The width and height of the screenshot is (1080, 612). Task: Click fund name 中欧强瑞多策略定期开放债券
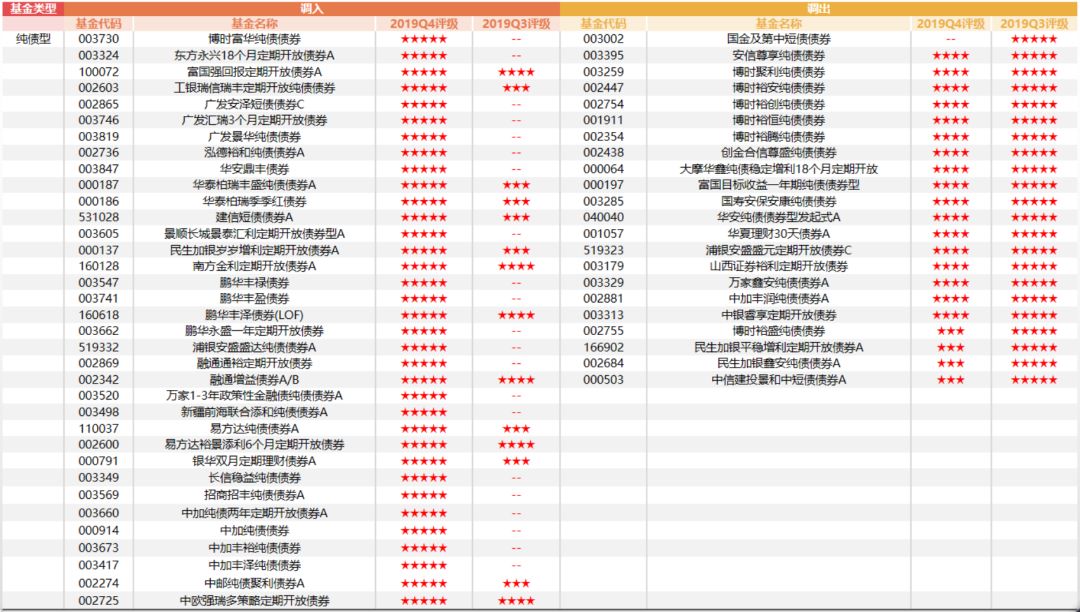click(x=255, y=601)
